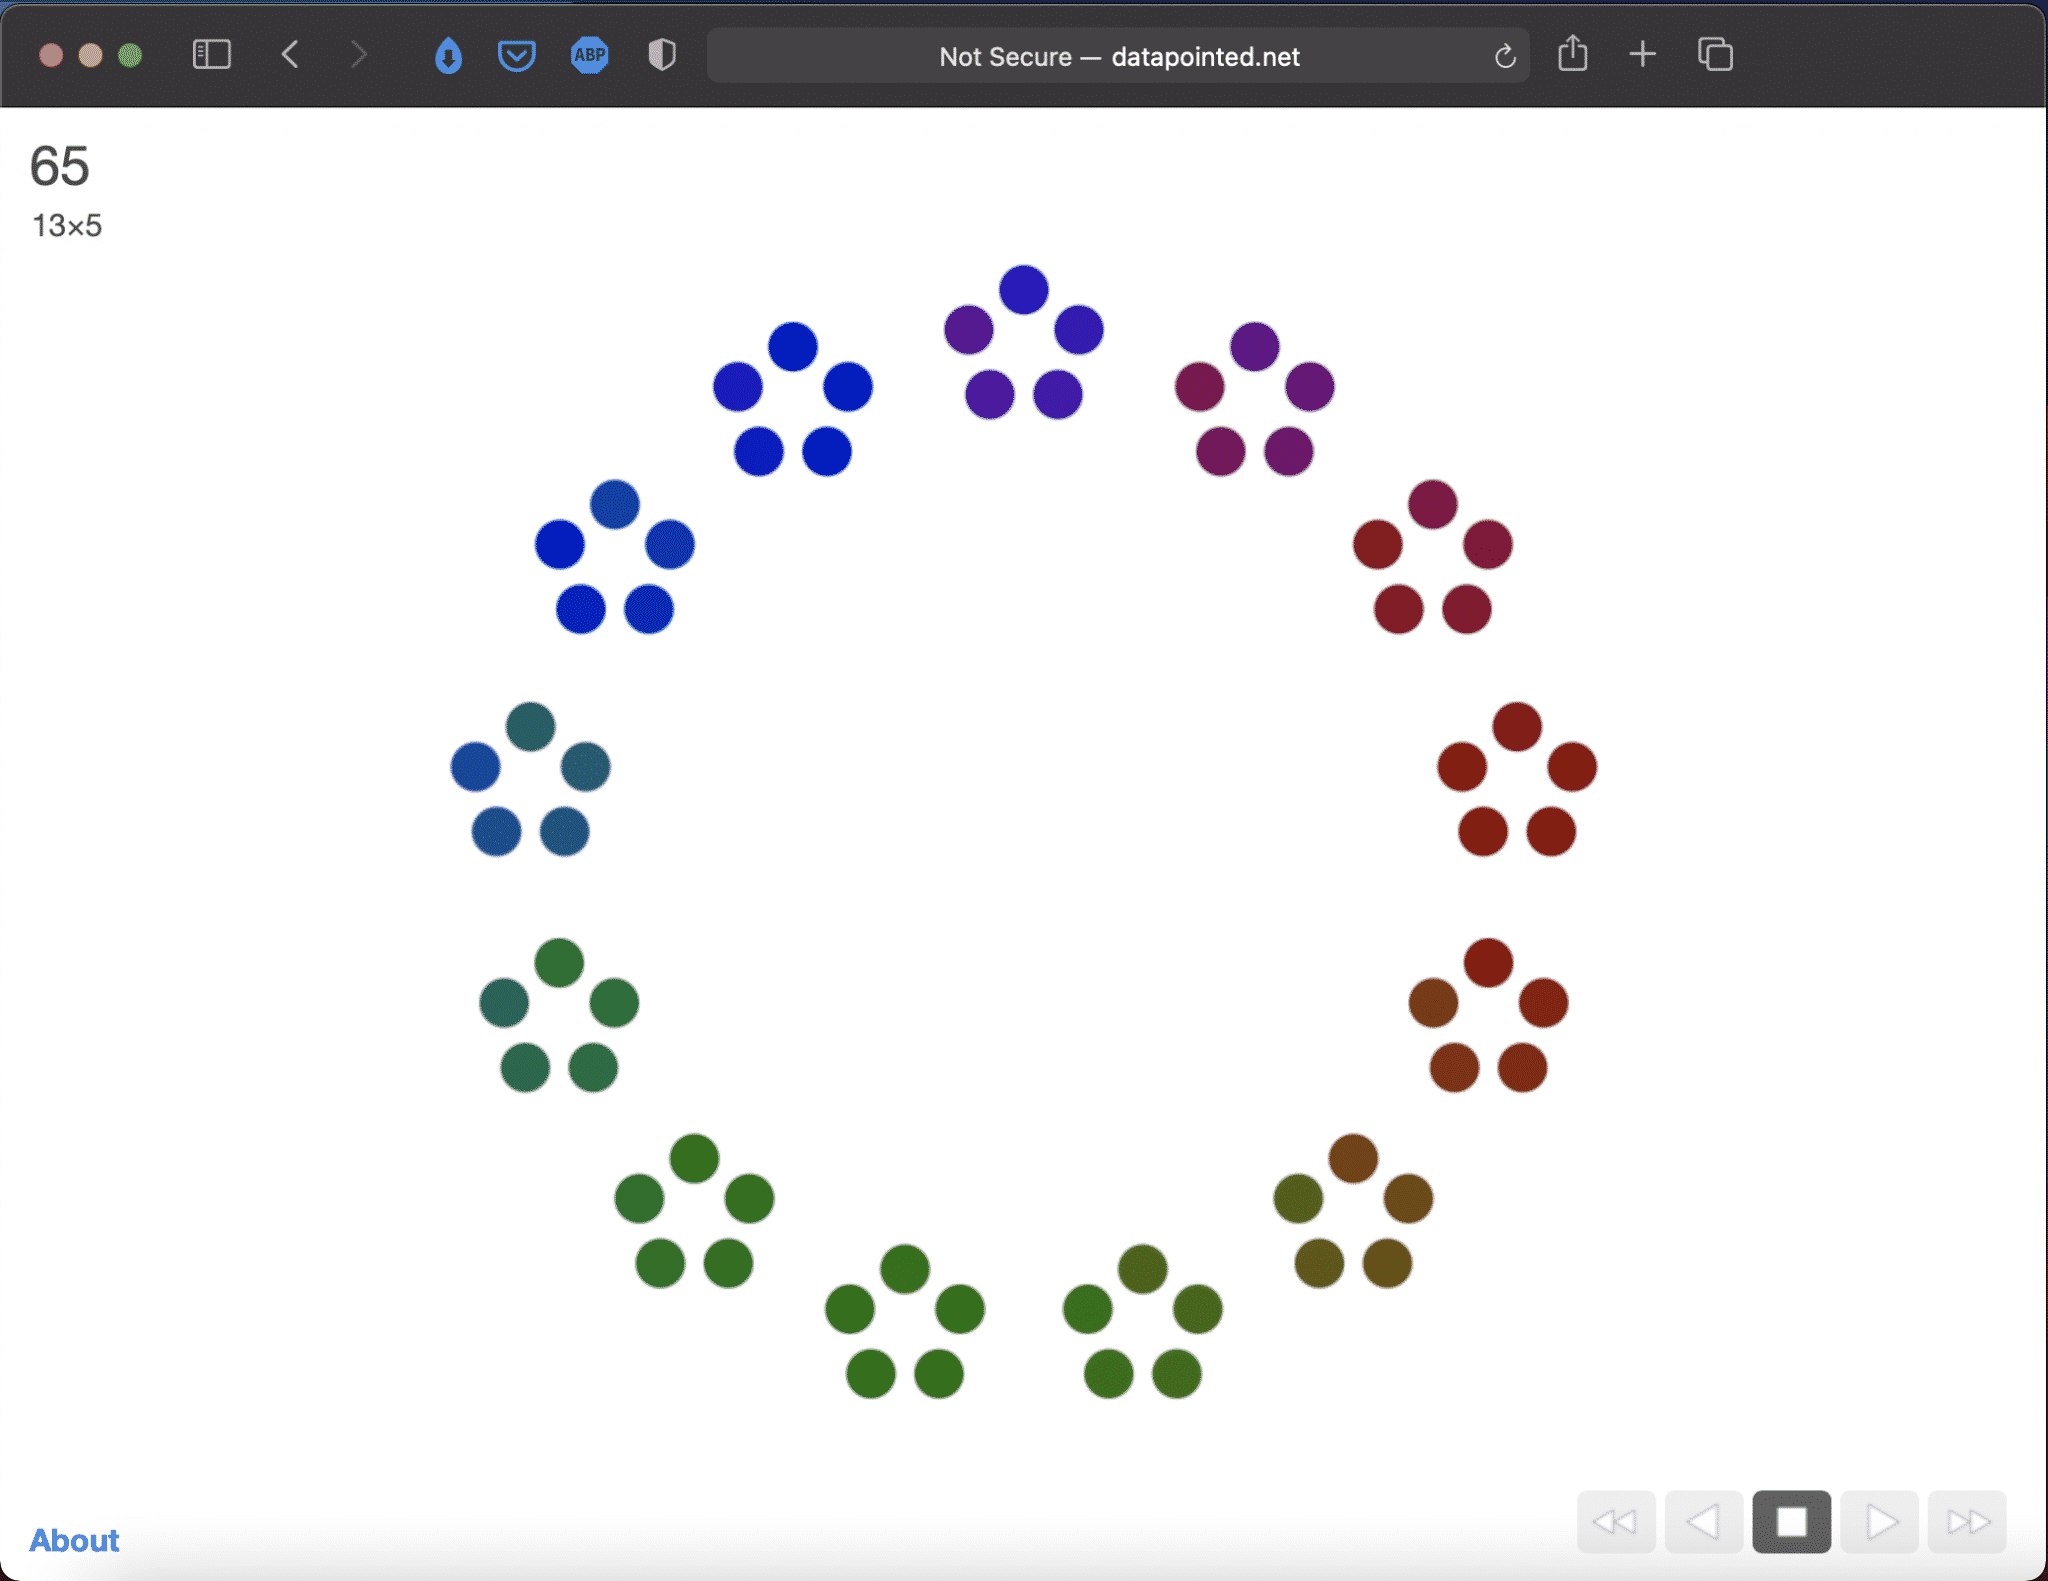Screen dimensions: 2048x1581
Task: Click the blue droplet extension icon
Action: (446, 55)
